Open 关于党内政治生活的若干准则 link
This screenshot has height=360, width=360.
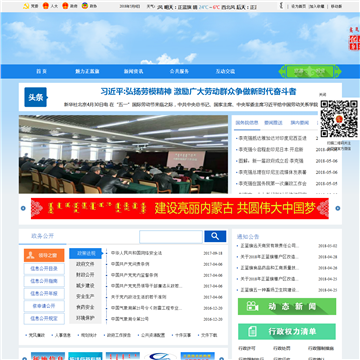point(139,297)
